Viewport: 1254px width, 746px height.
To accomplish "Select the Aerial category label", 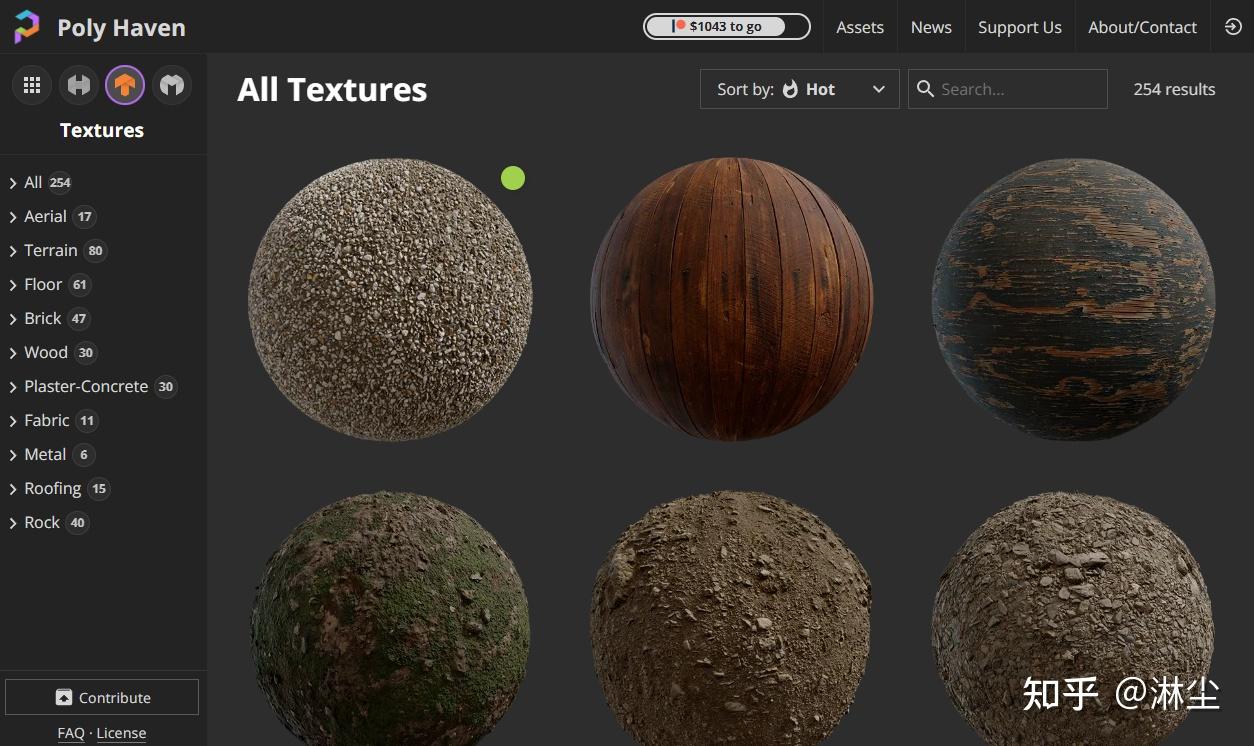I will [x=45, y=216].
